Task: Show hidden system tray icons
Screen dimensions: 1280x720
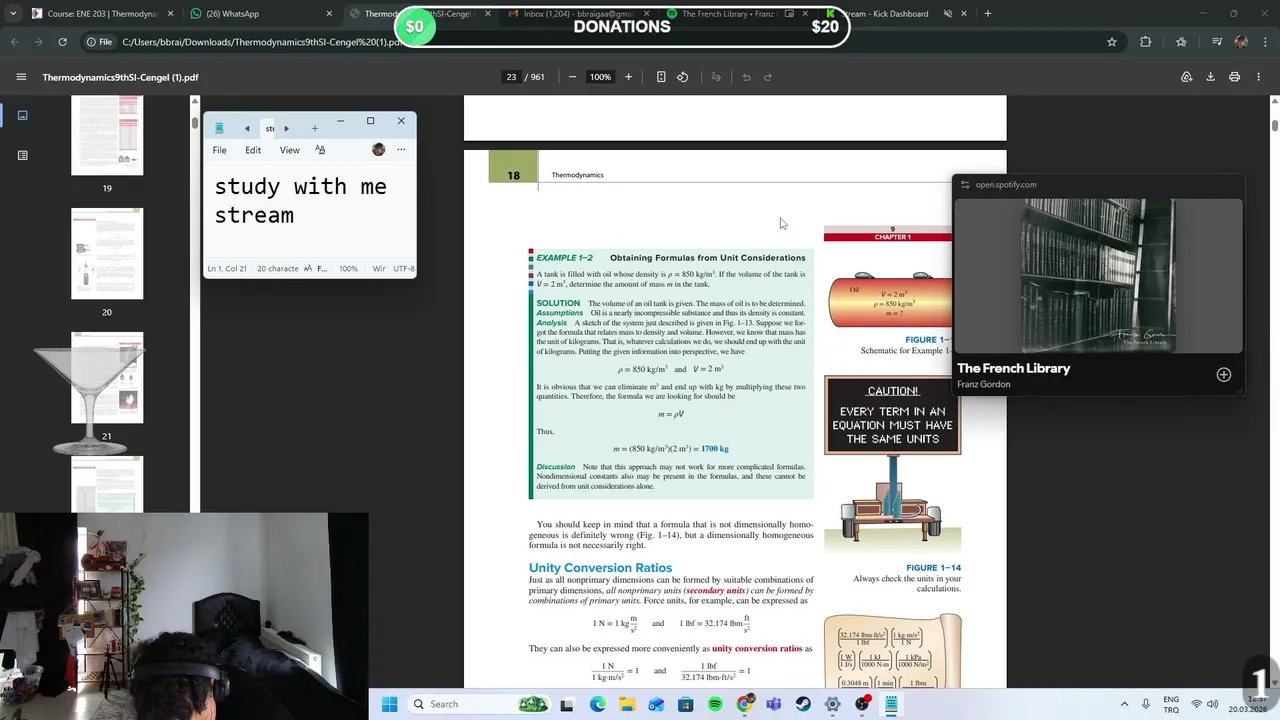Action: click(1124, 704)
